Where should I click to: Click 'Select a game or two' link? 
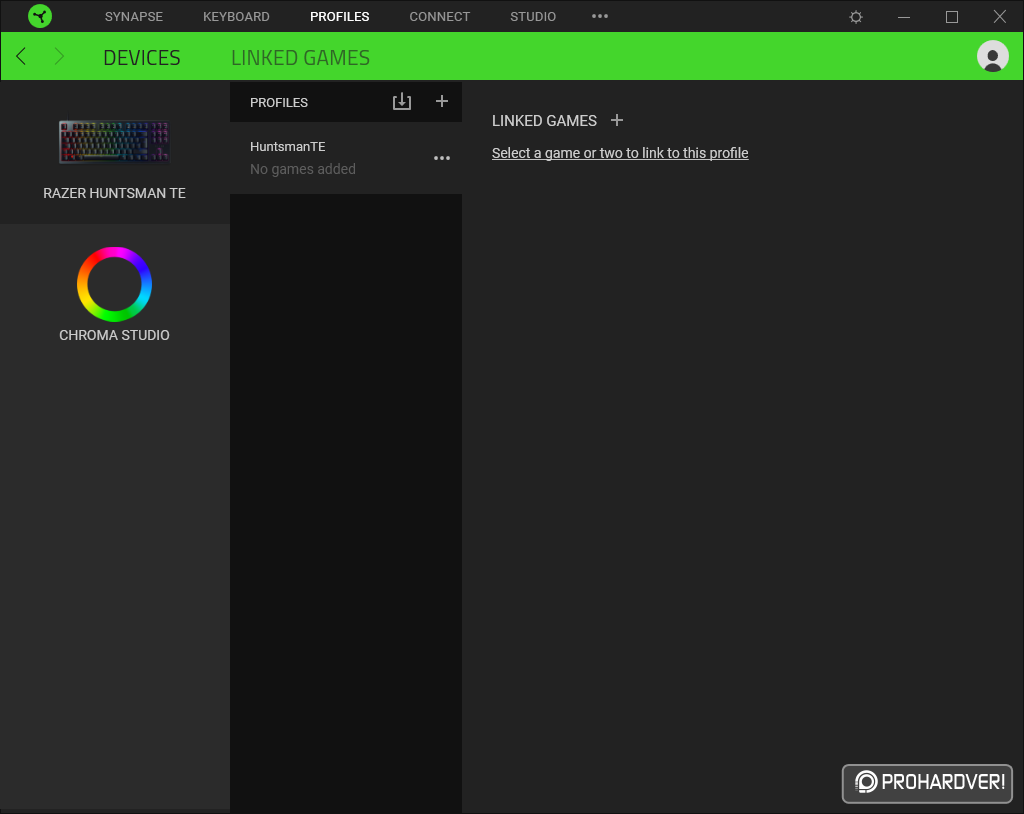620,153
